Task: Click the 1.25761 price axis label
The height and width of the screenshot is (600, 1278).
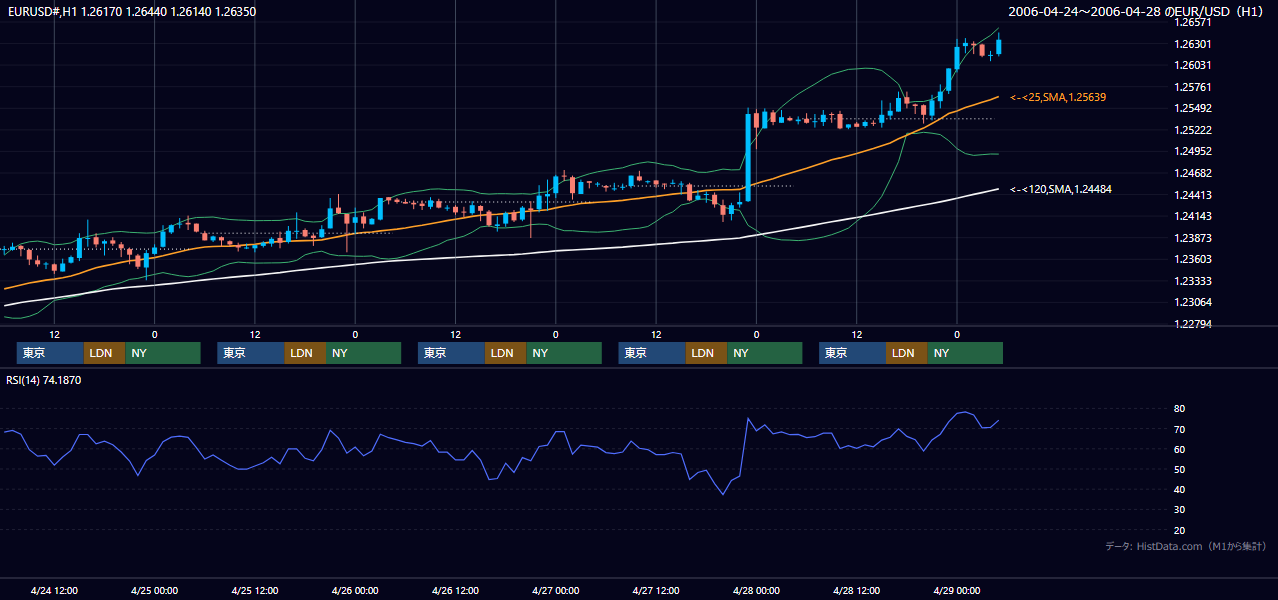Action: tap(1192, 87)
